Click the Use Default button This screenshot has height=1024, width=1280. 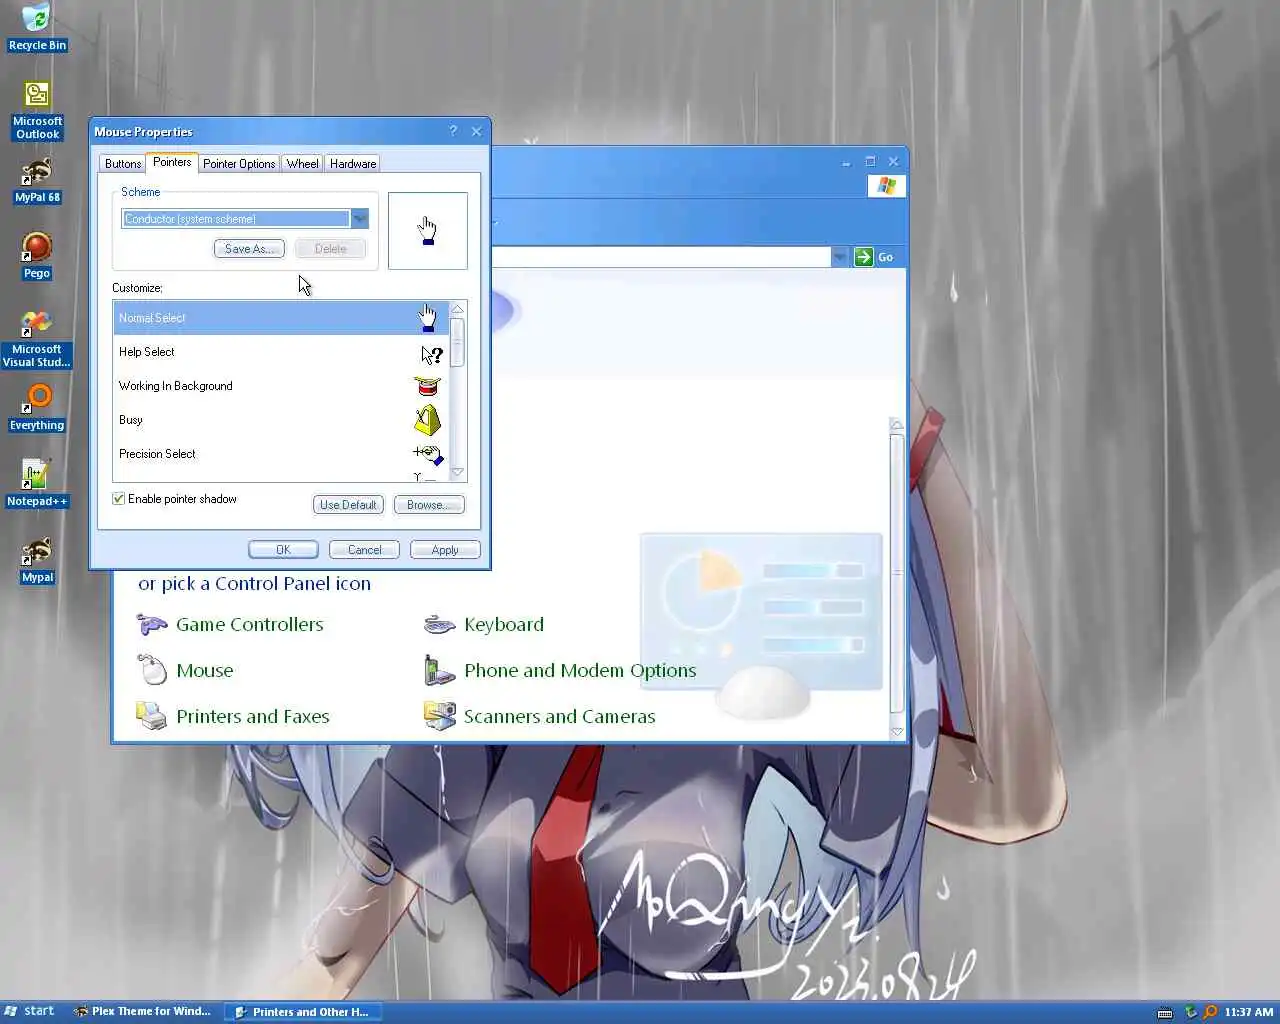pyautogui.click(x=348, y=505)
